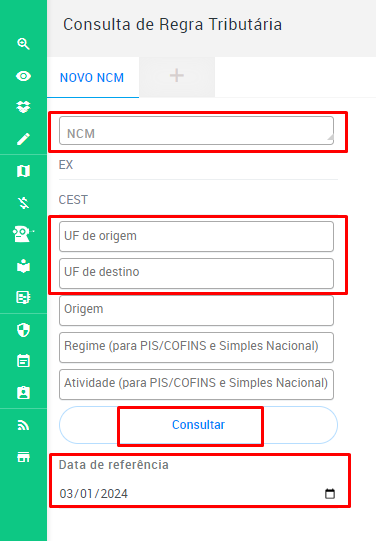Open the calendar event icon in sidebar
Screen dimensions: 376x541
[x=23, y=361]
